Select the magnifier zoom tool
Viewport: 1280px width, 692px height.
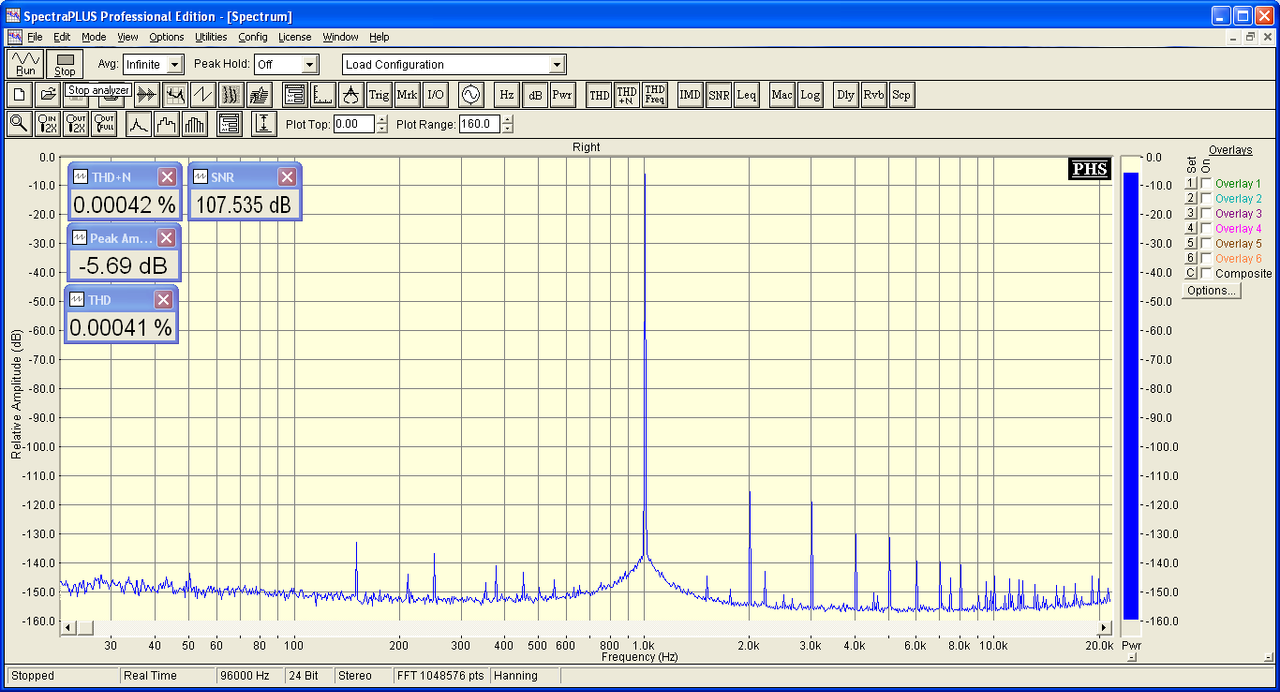(x=19, y=124)
